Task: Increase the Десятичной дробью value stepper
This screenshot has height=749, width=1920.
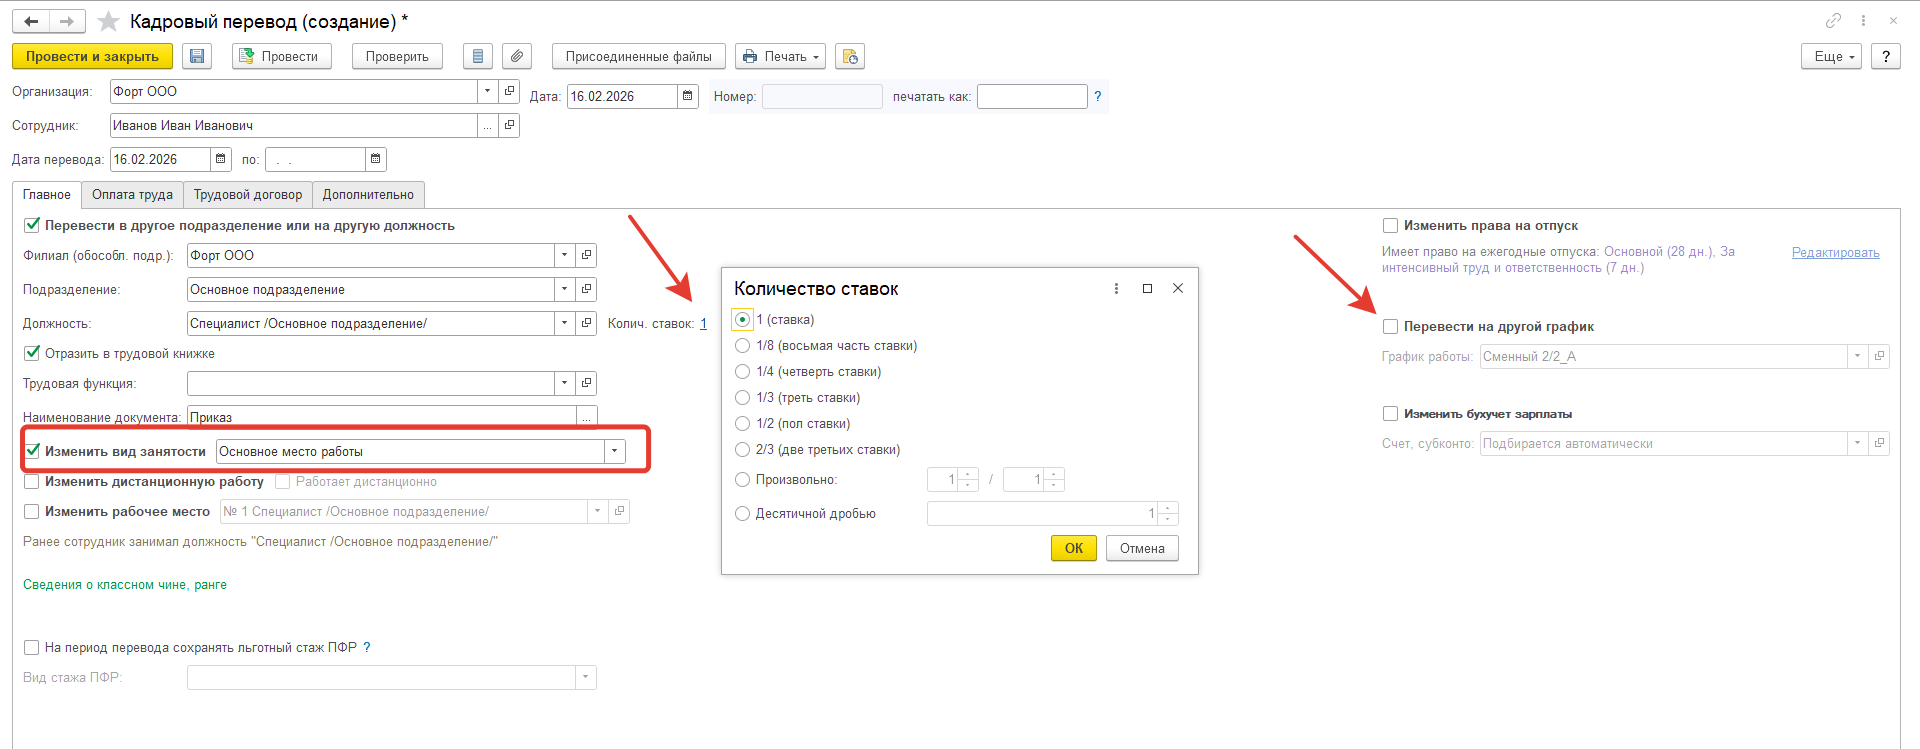Action: [1168, 508]
